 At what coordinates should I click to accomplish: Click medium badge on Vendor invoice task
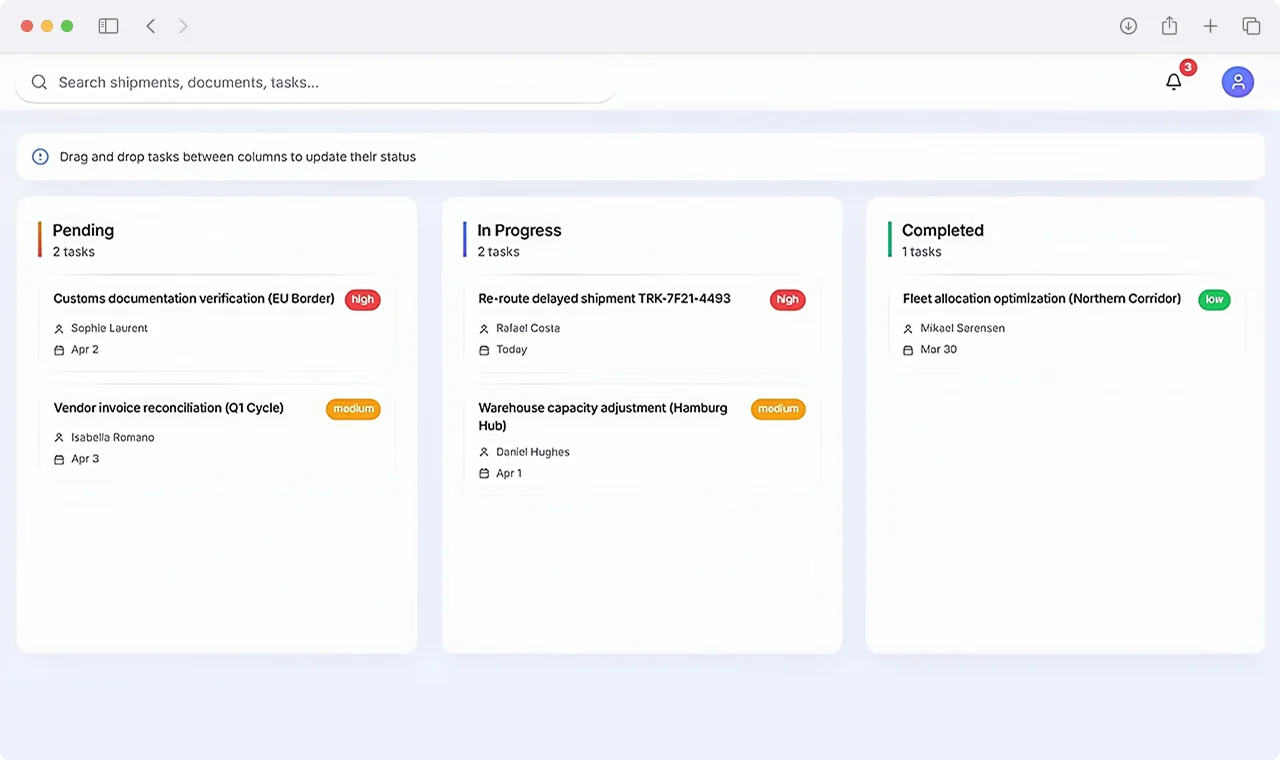click(x=353, y=409)
